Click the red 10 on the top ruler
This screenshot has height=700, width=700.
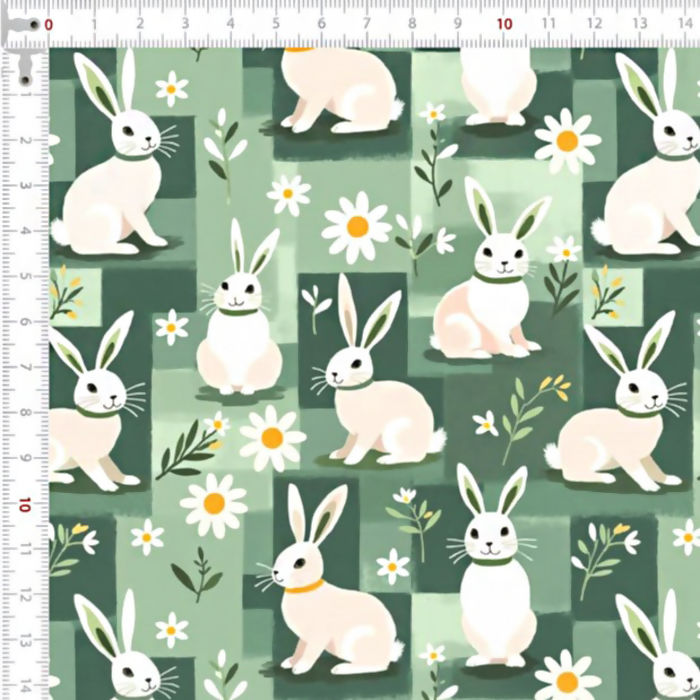(x=504, y=24)
